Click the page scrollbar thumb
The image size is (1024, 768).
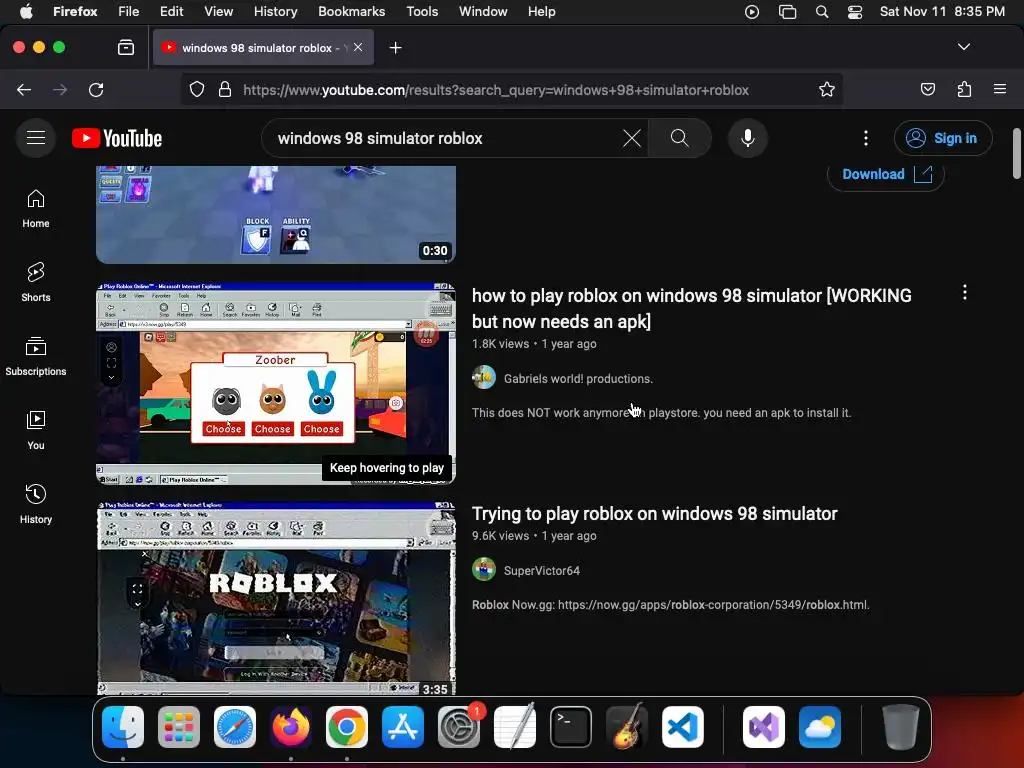click(1017, 153)
